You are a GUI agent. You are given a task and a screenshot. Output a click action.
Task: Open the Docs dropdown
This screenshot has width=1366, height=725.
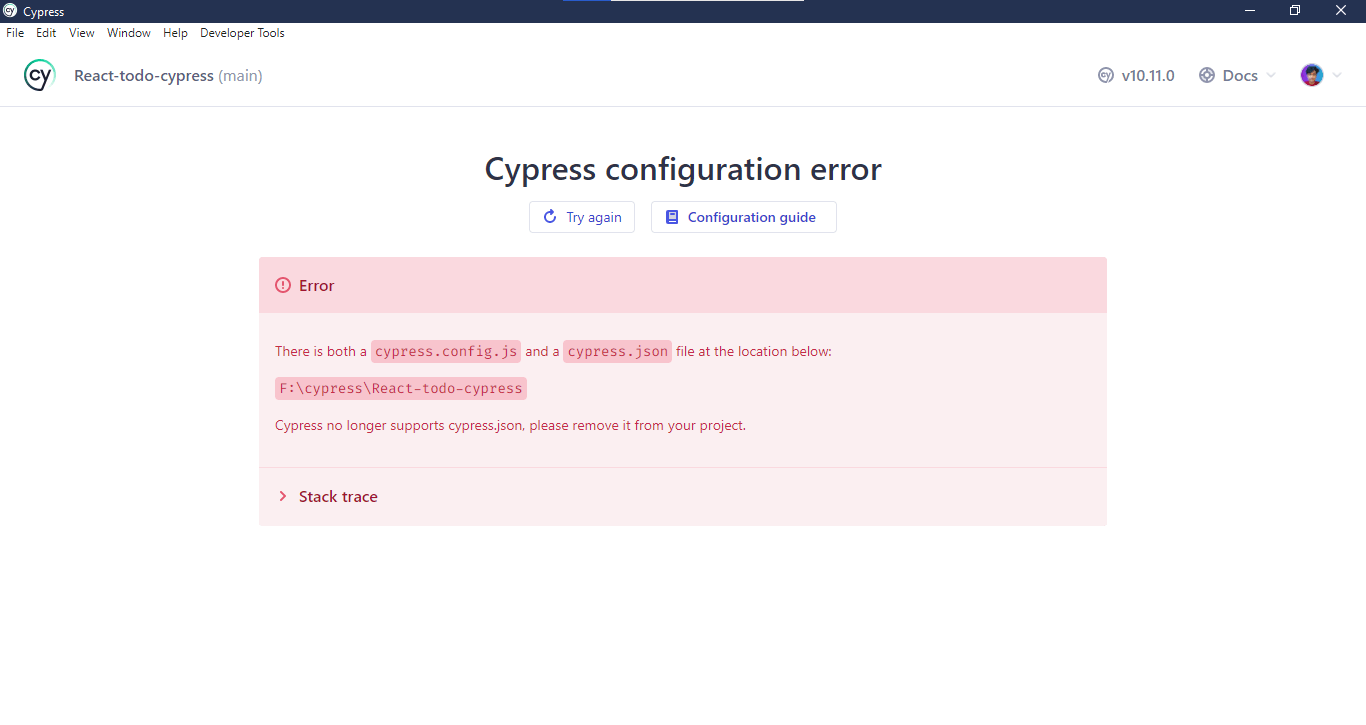point(1238,75)
